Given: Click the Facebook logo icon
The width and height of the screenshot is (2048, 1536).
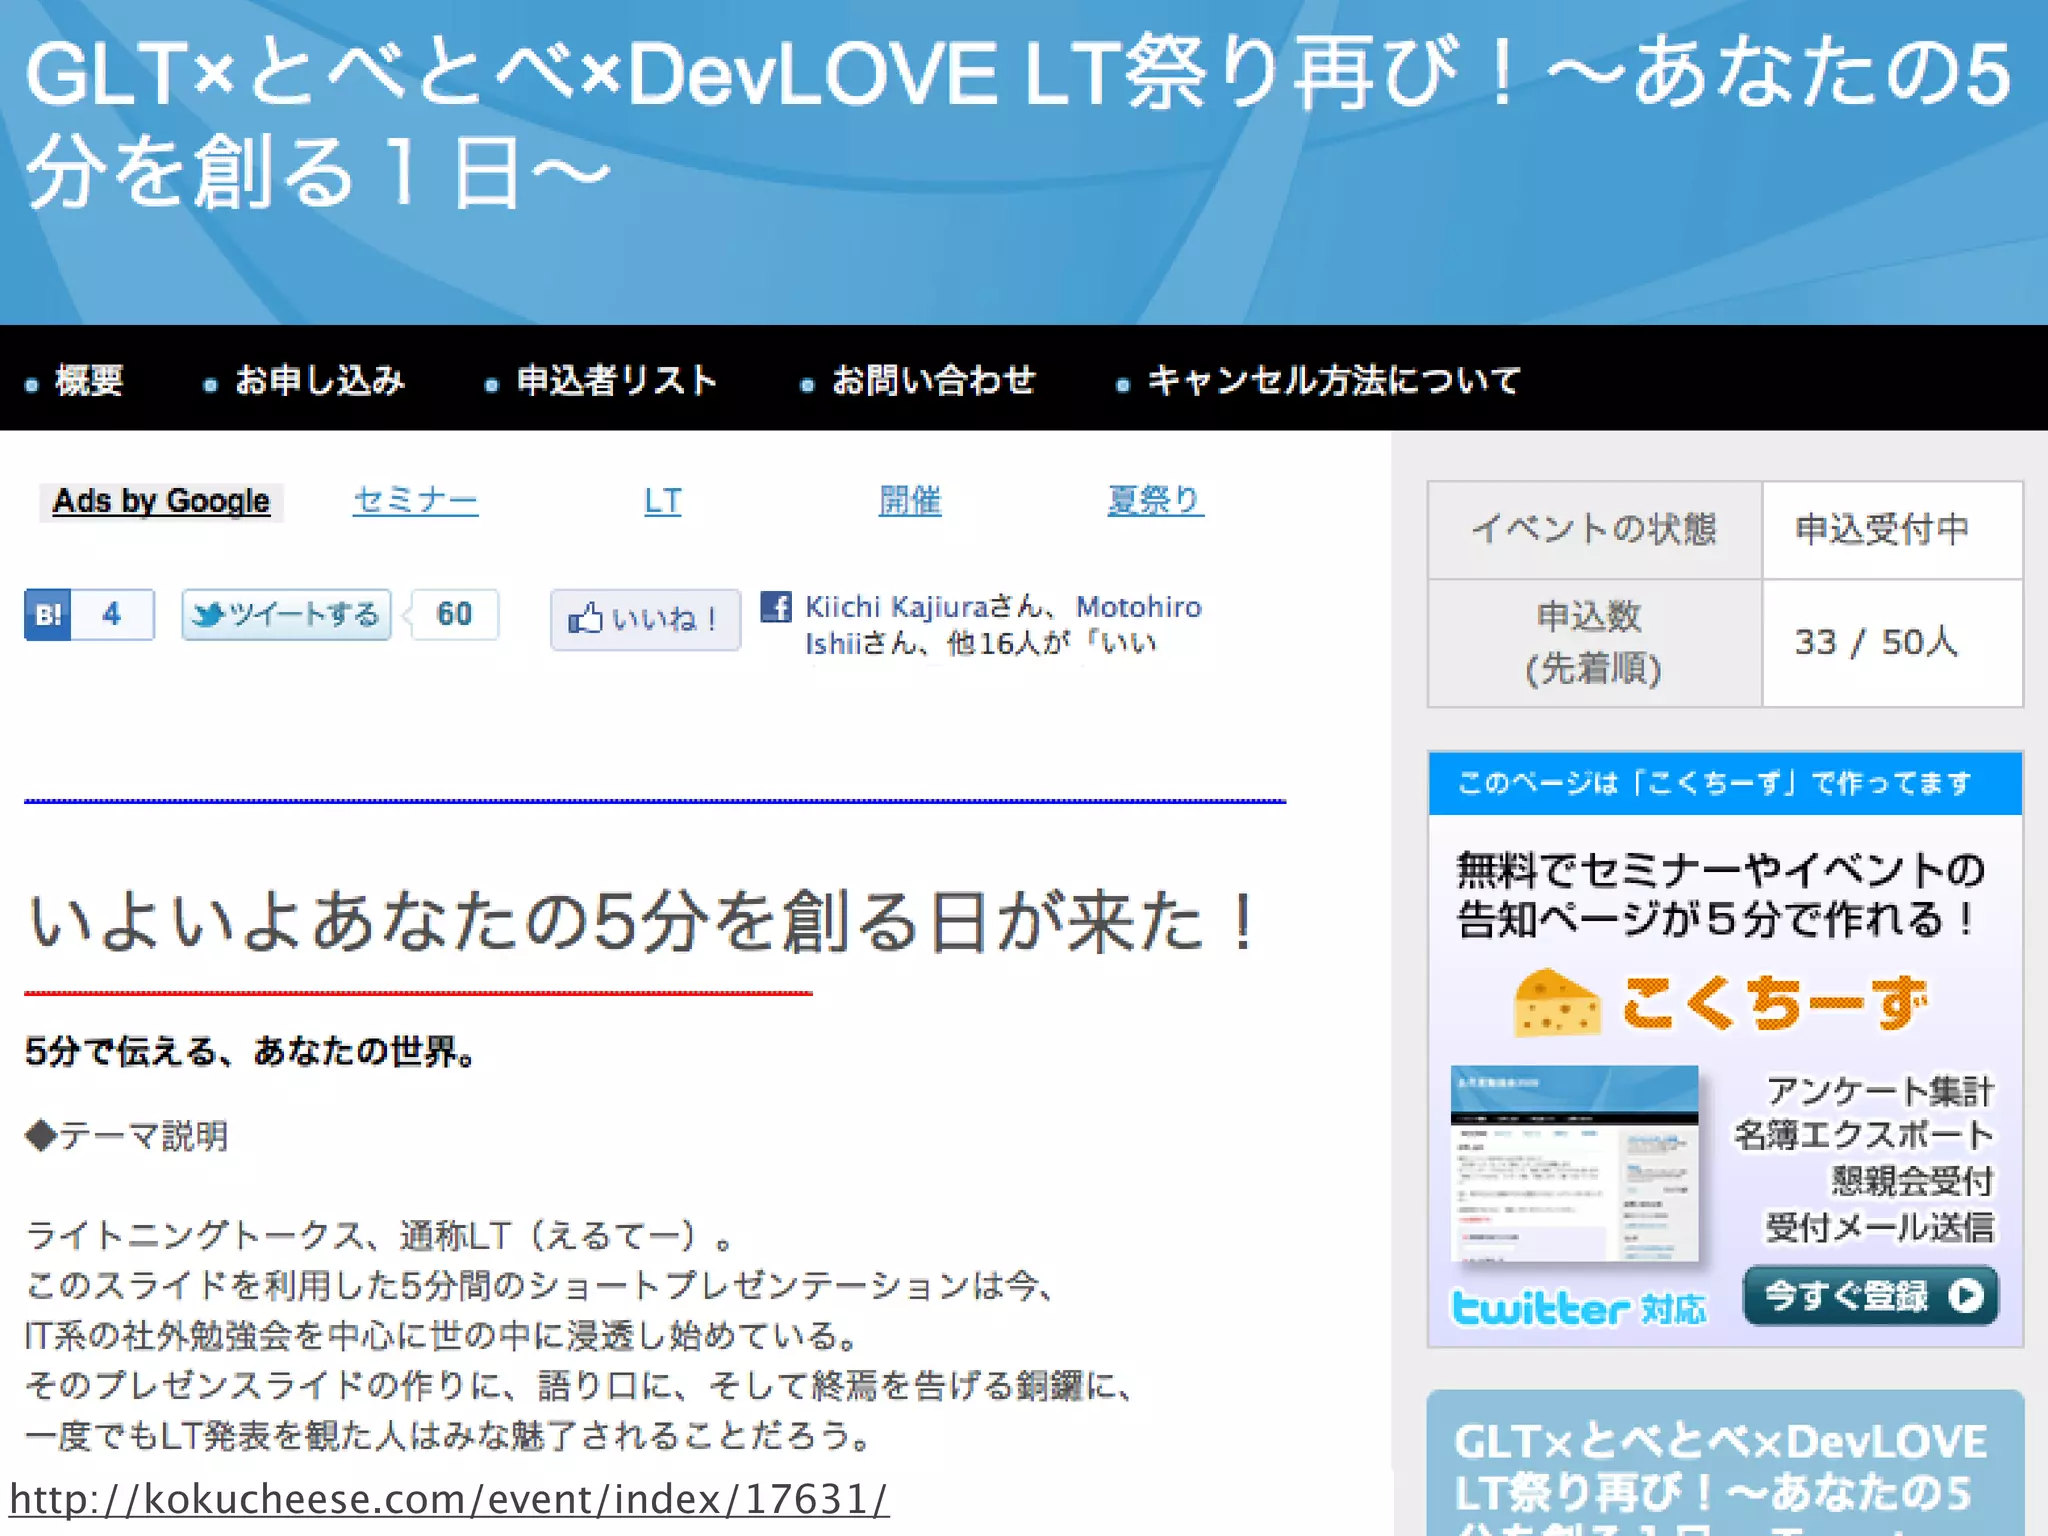Looking at the screenshot, I should click(x=776, y=607).
